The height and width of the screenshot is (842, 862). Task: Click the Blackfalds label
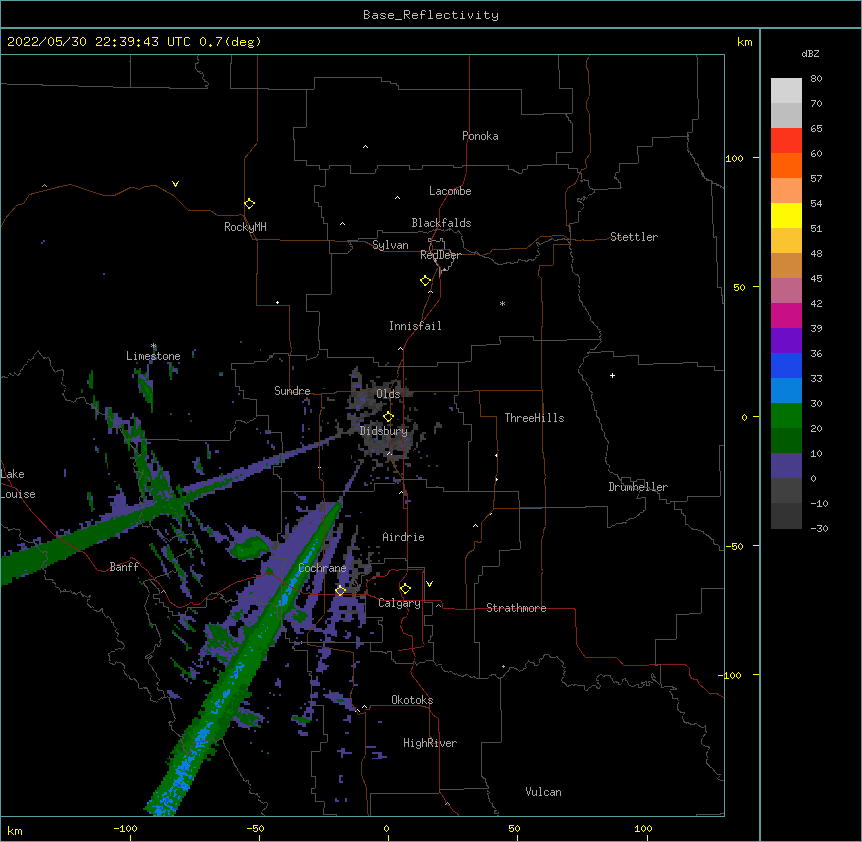(441, 223)
